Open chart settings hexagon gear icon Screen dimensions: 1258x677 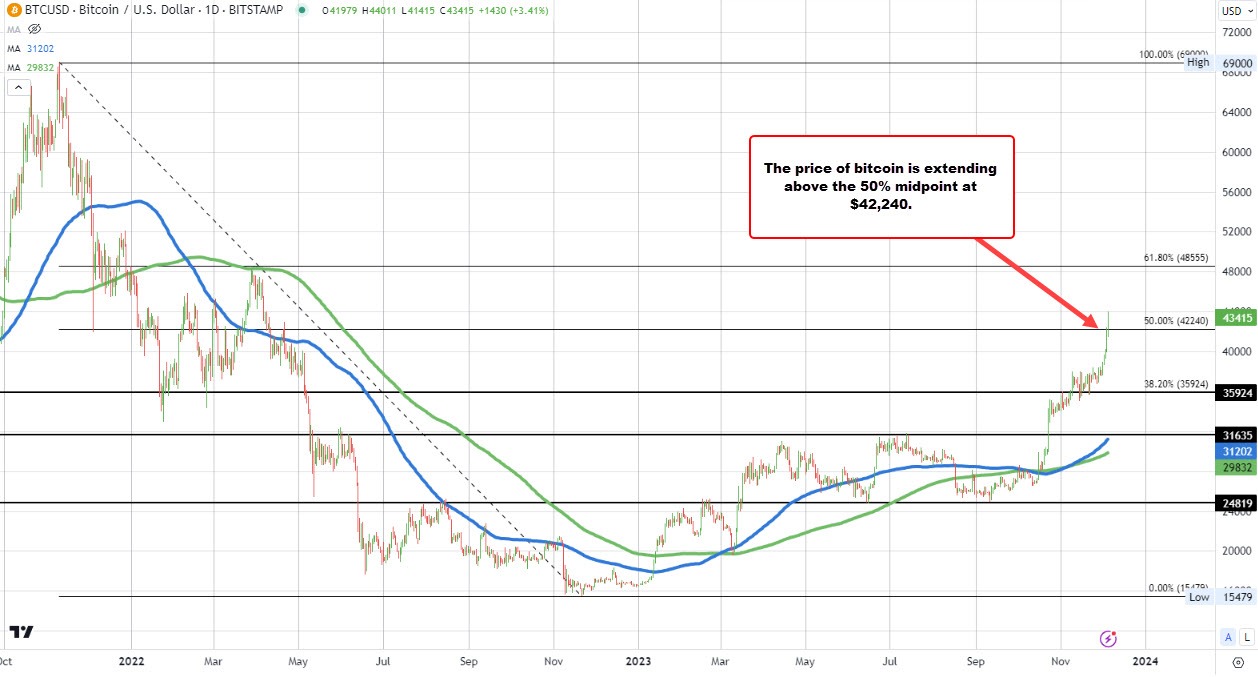click(1238, 662)
